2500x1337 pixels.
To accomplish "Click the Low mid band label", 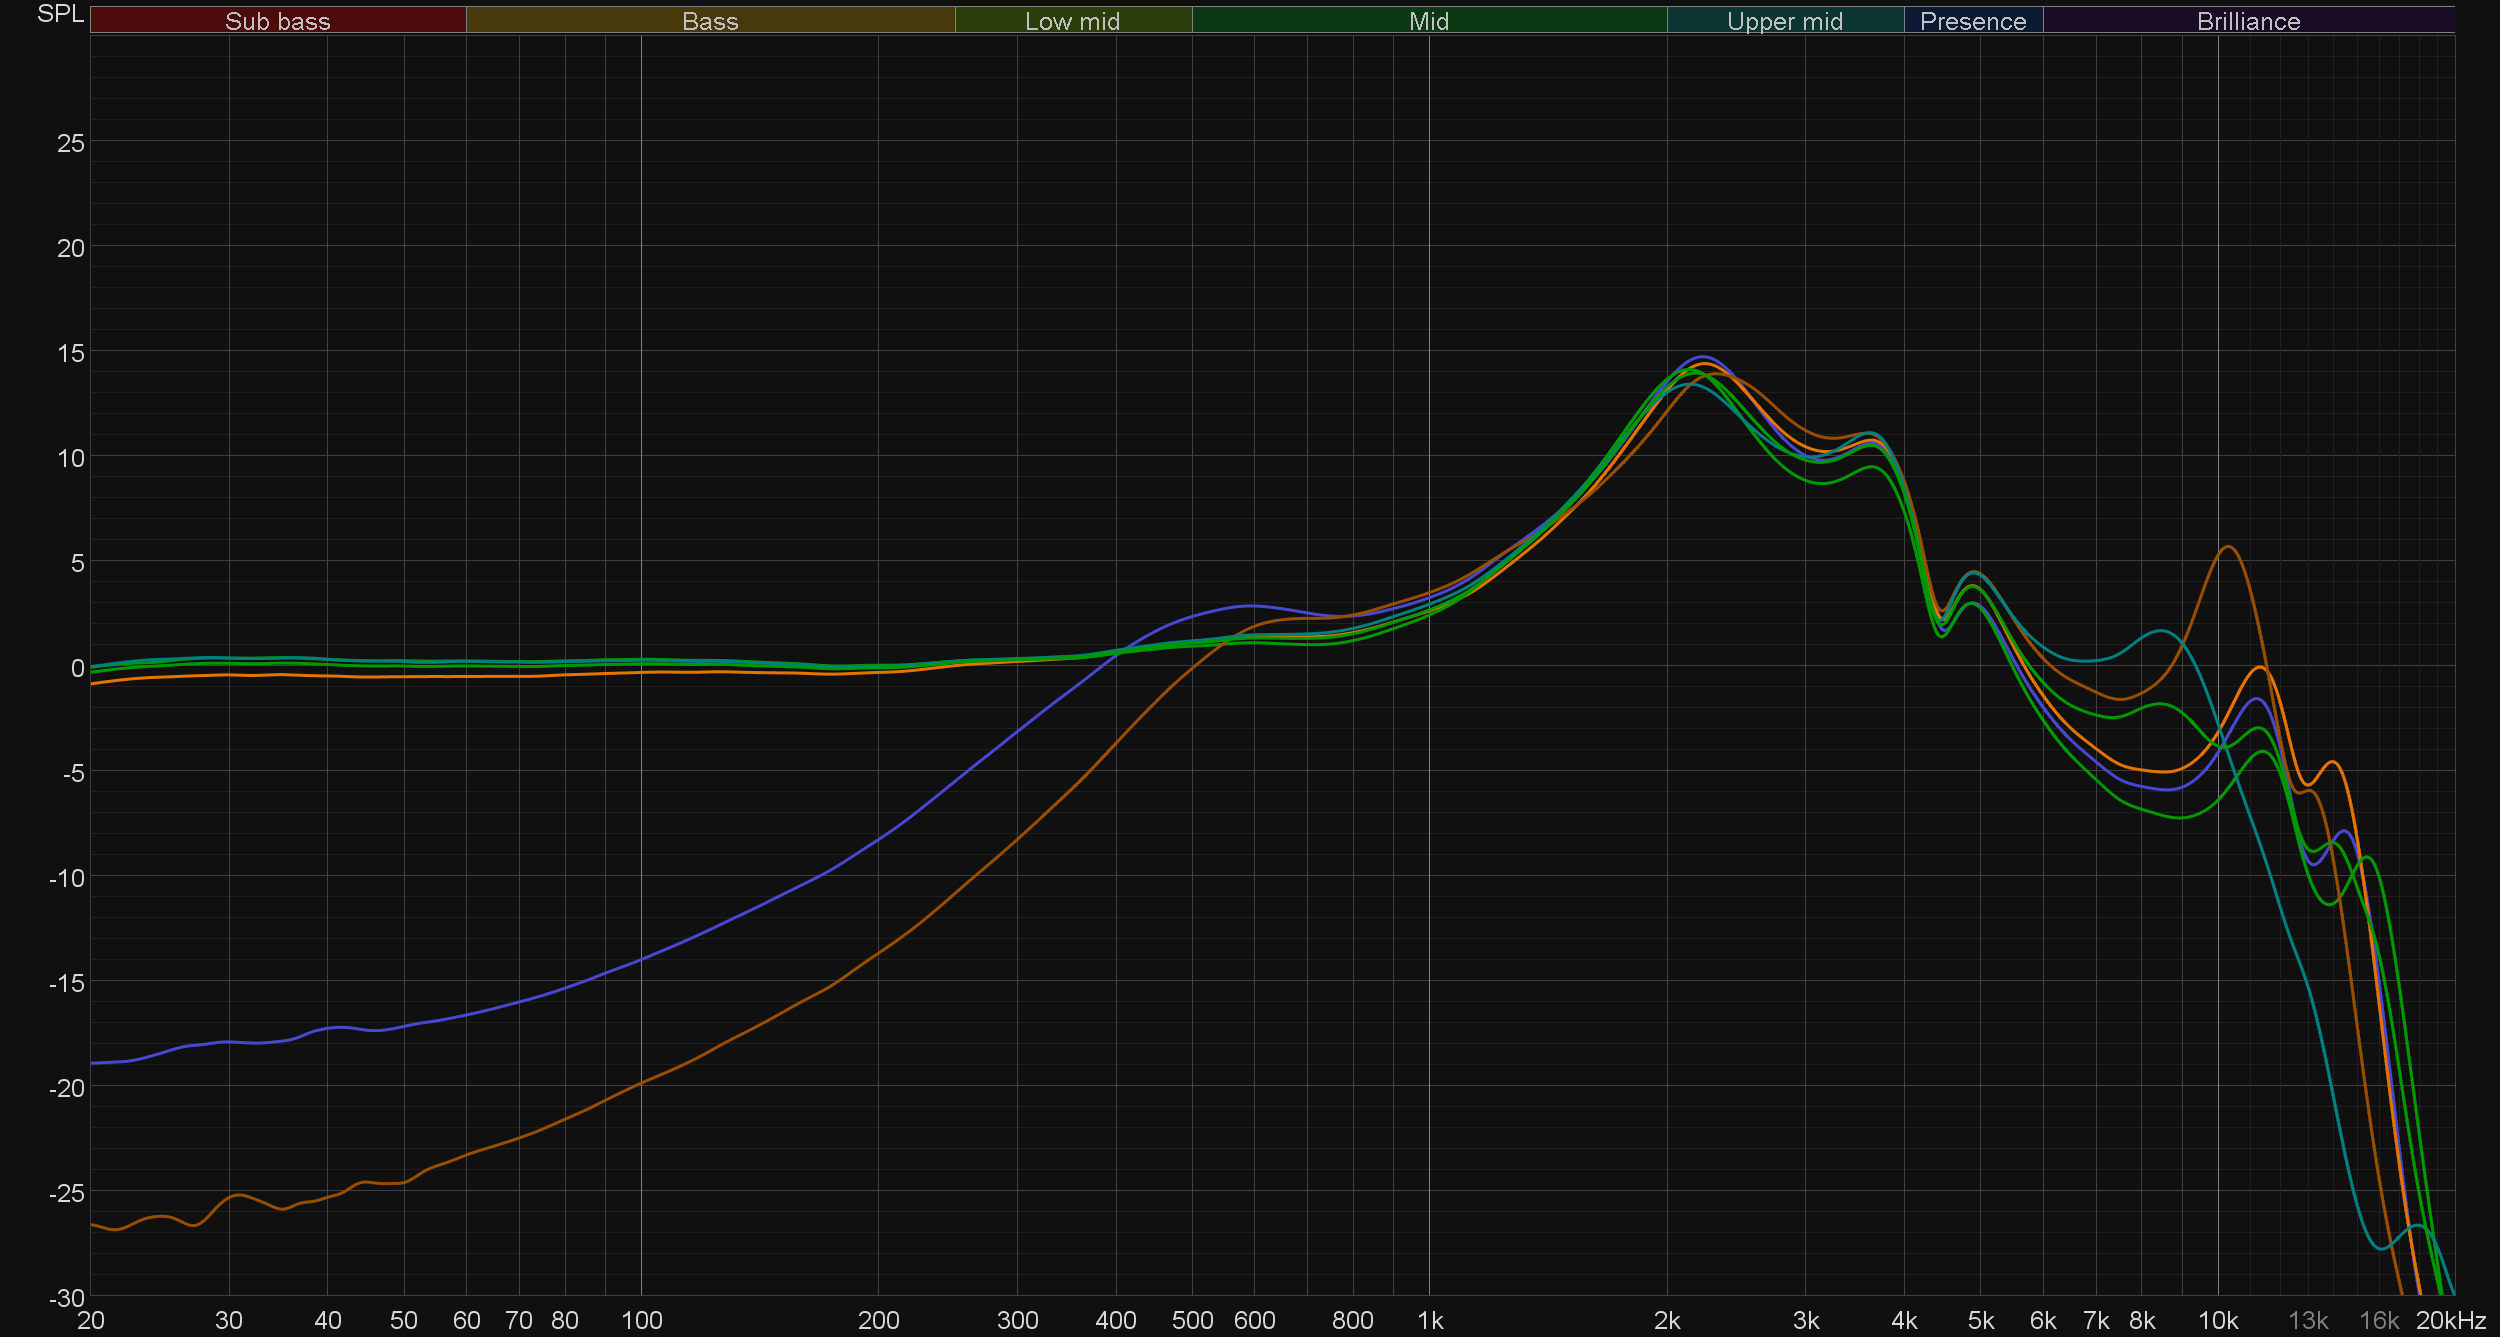I will [x=1072, y=21].
